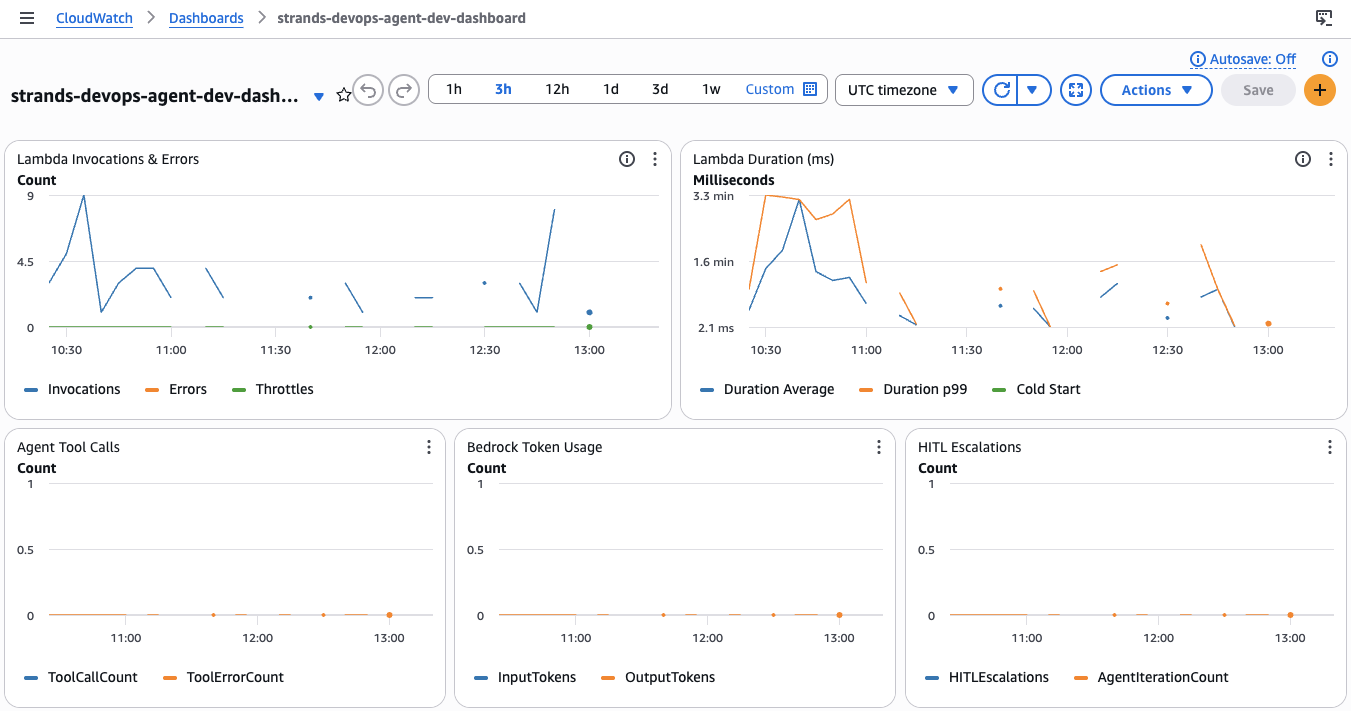Click the info icon beside Autosave

click(1329, 59)
